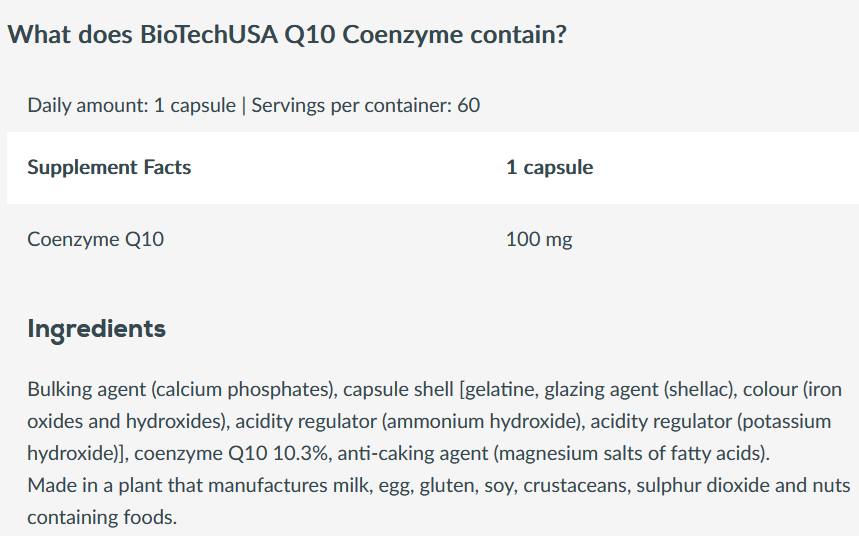Click the "100 mg" table value
The width and height of the screenshot is (859, 536).
coord(539,239)
